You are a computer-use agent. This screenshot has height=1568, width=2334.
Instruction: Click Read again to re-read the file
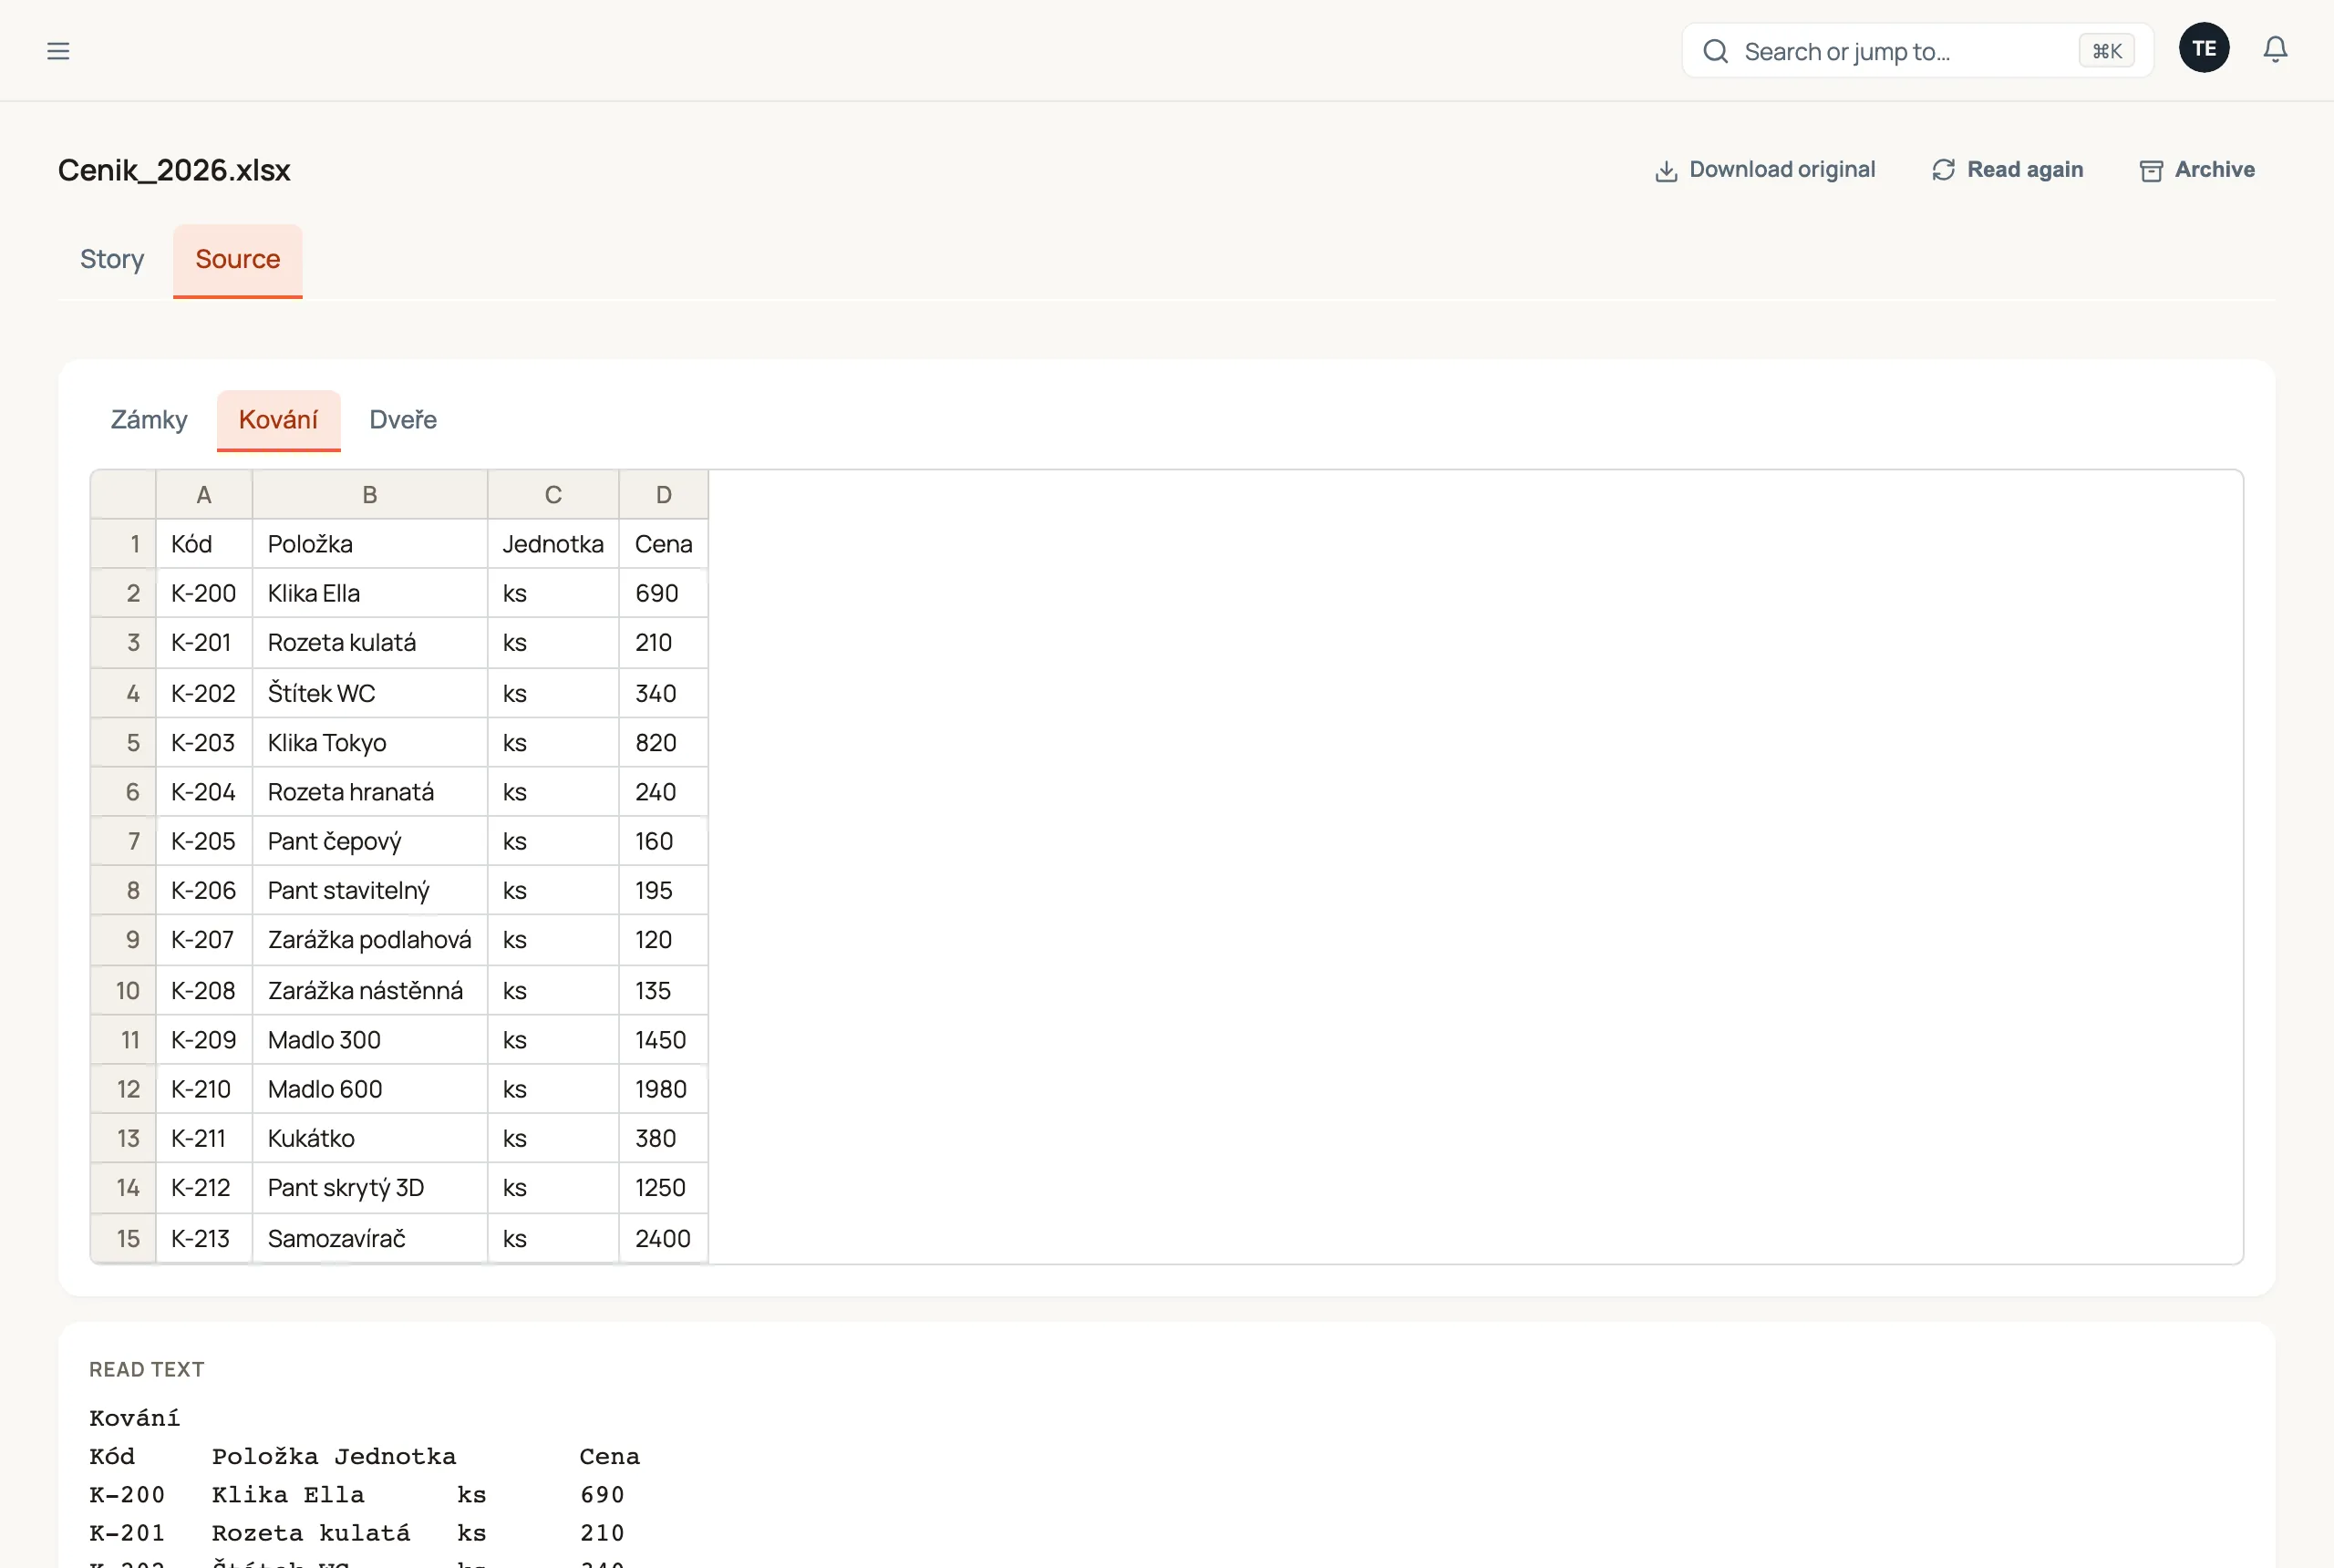coord(2007,170)
